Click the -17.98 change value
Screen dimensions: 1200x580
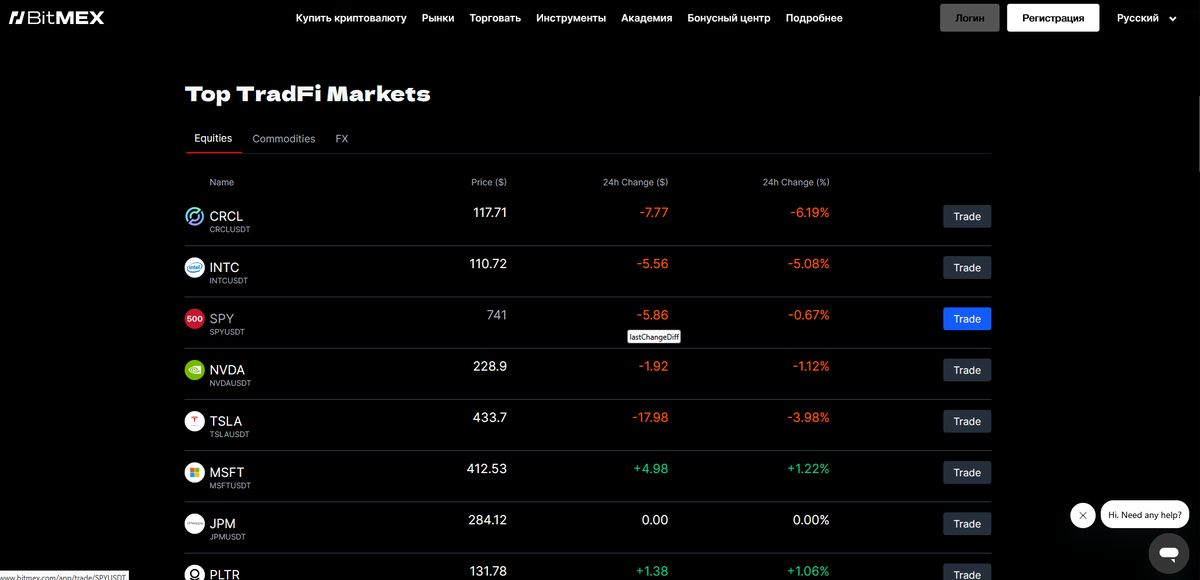point(650,417)
